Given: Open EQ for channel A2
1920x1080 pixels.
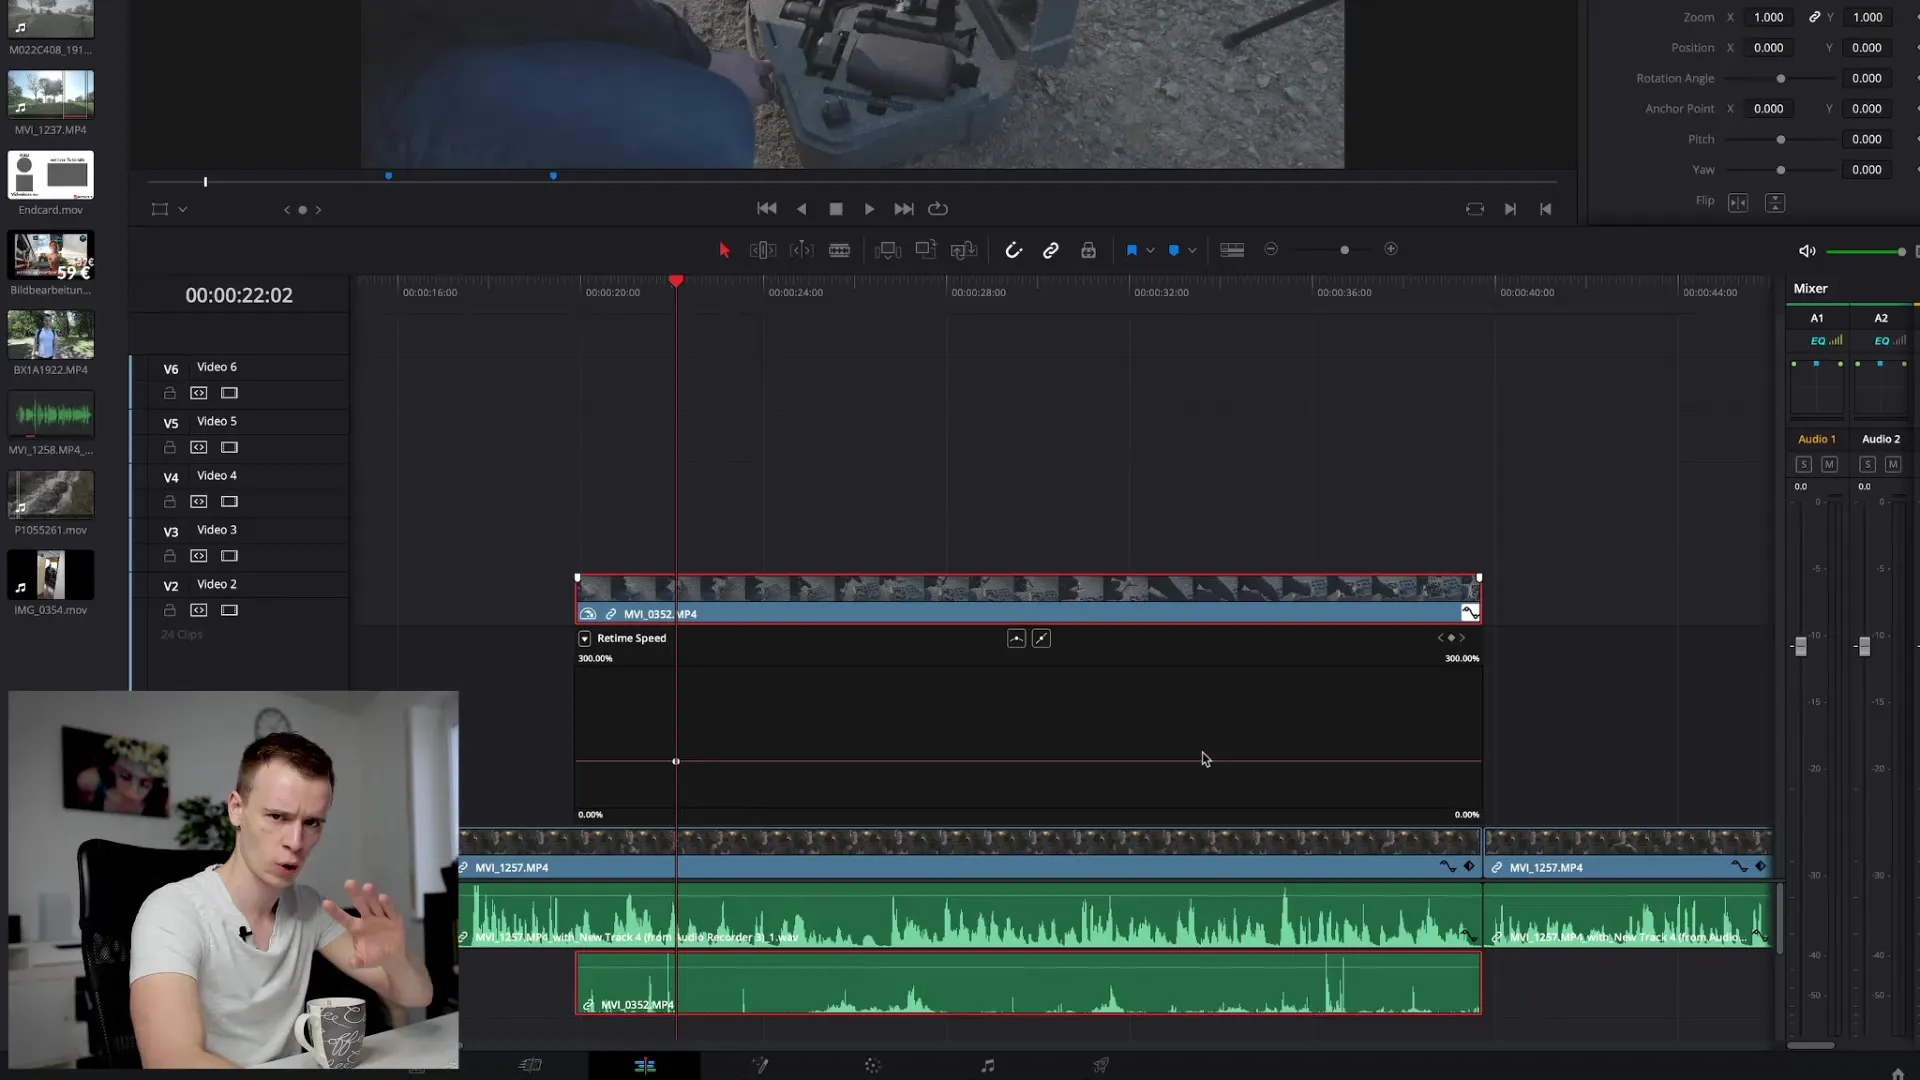Looking at the screenshot, I should click(x=1890, y=341).
